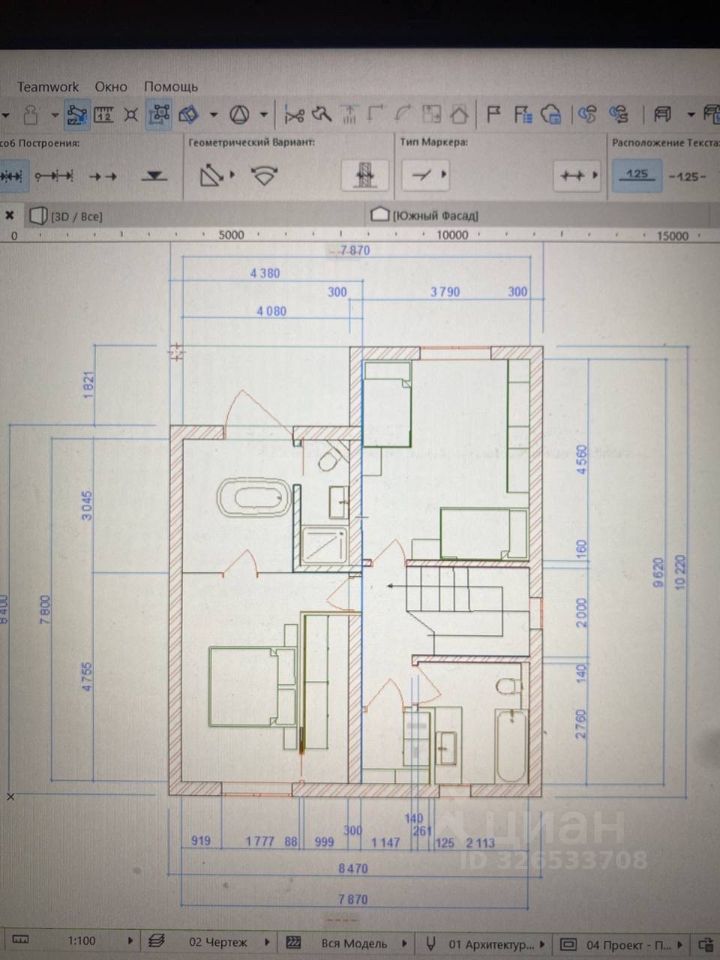Click the flag with list icon

522,114
